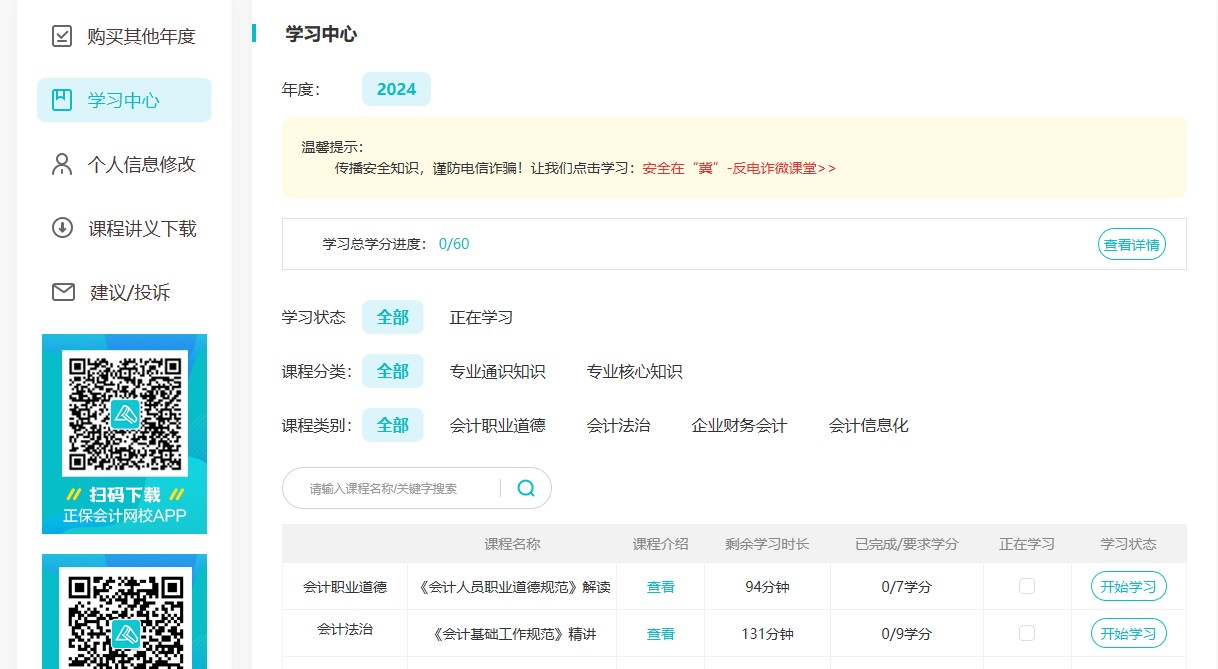Tick 正在学习 checkbox for 会计法治 course
Screen dimensions: 1218x669
pos(1026,633)
